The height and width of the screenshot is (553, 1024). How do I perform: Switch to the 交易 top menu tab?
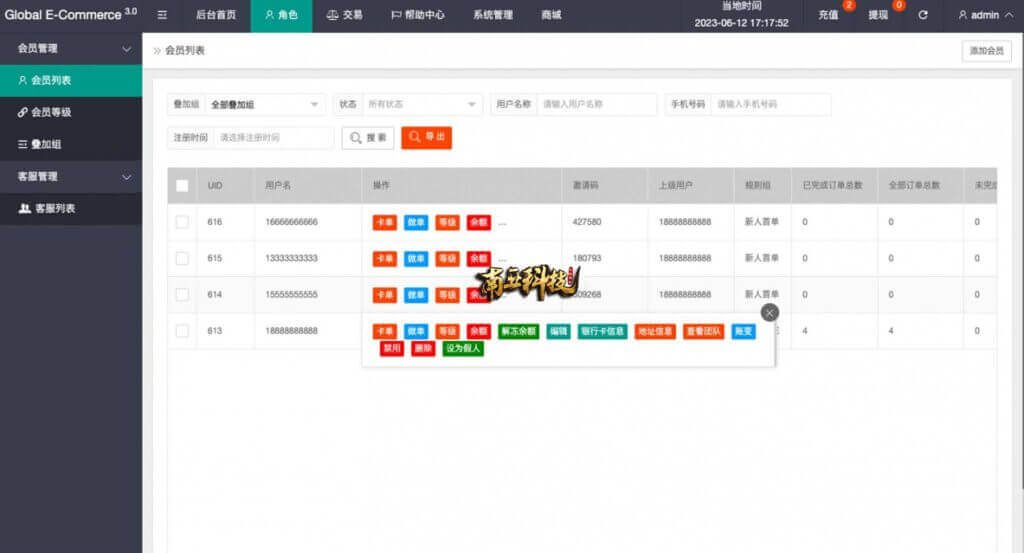344,15
